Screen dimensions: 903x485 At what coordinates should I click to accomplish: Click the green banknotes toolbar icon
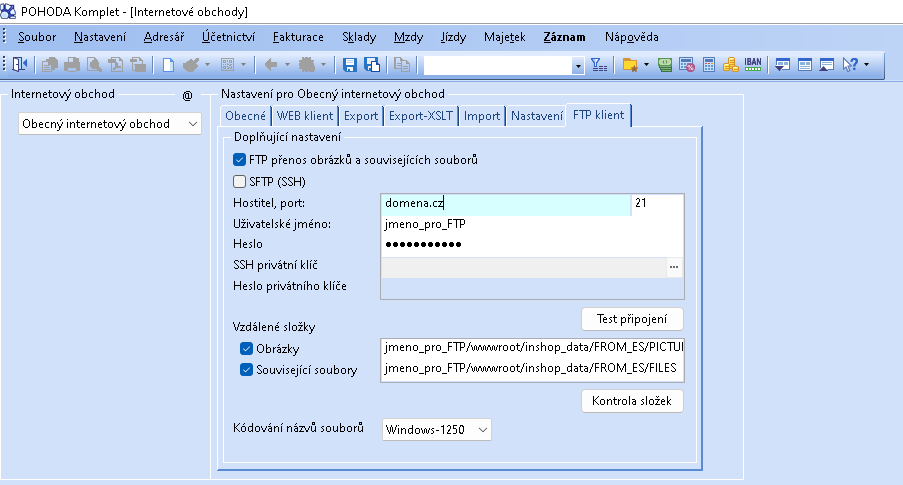(665, 65)
